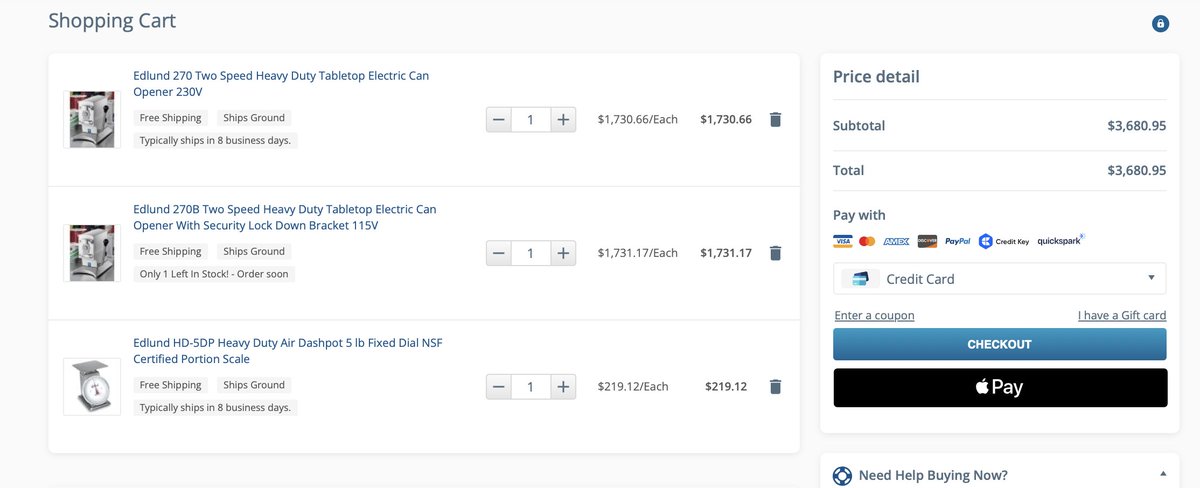The image size is (1200, 488).
Task: Click Ships Ground tag on Edlund 270B 115V
Action: [254, 252]
